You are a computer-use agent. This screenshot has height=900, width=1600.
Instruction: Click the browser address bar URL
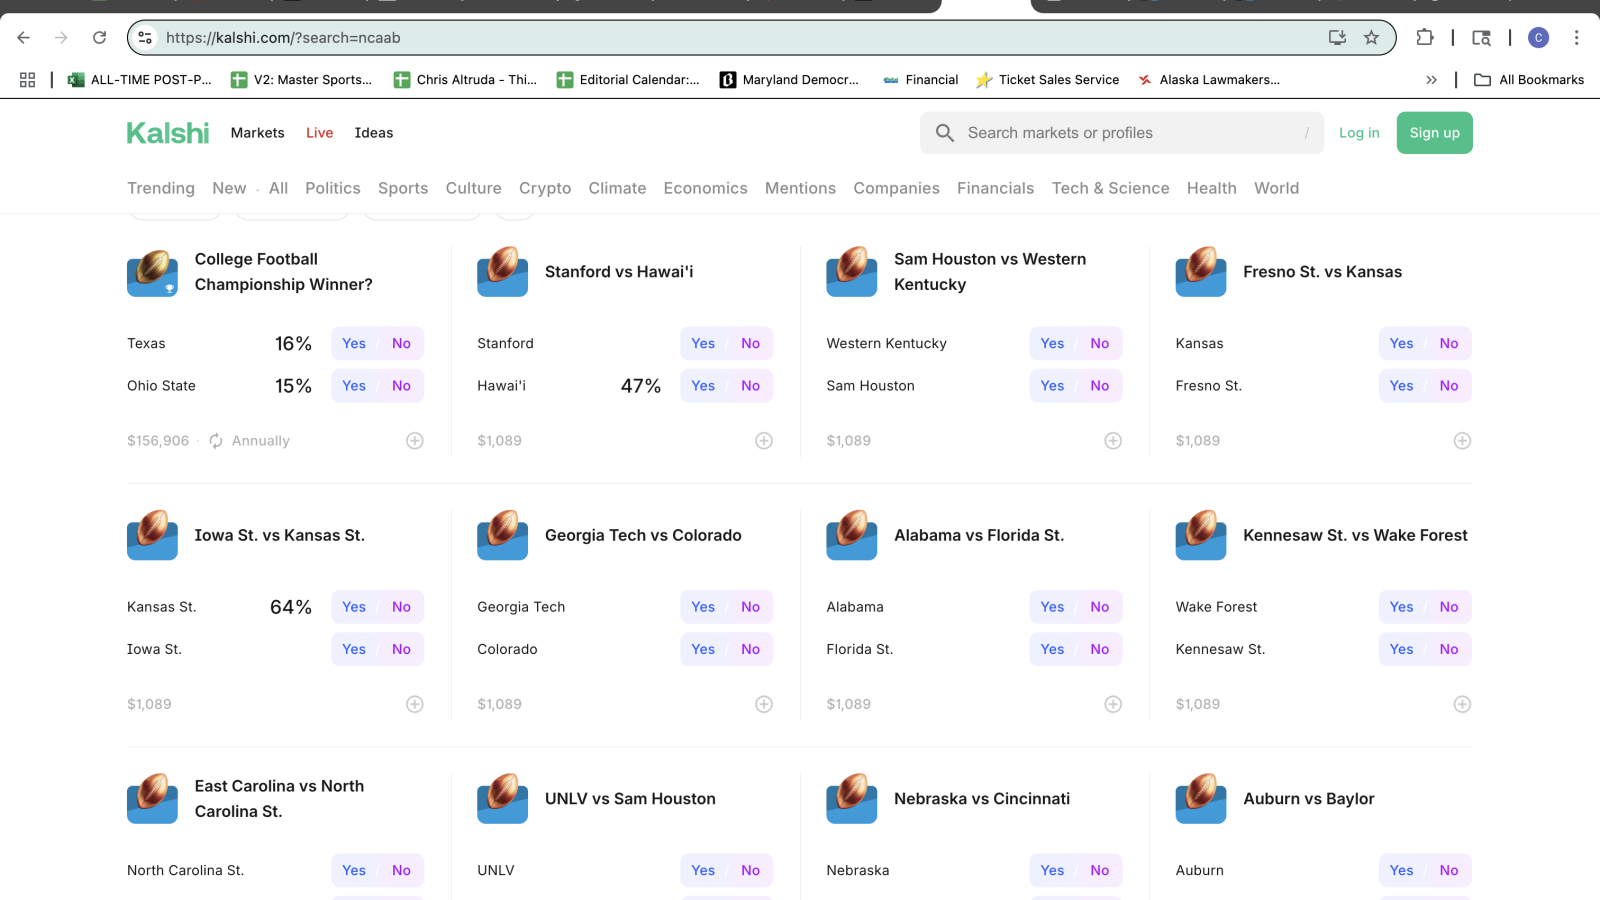pyautogui.click(x=283, y=38)
